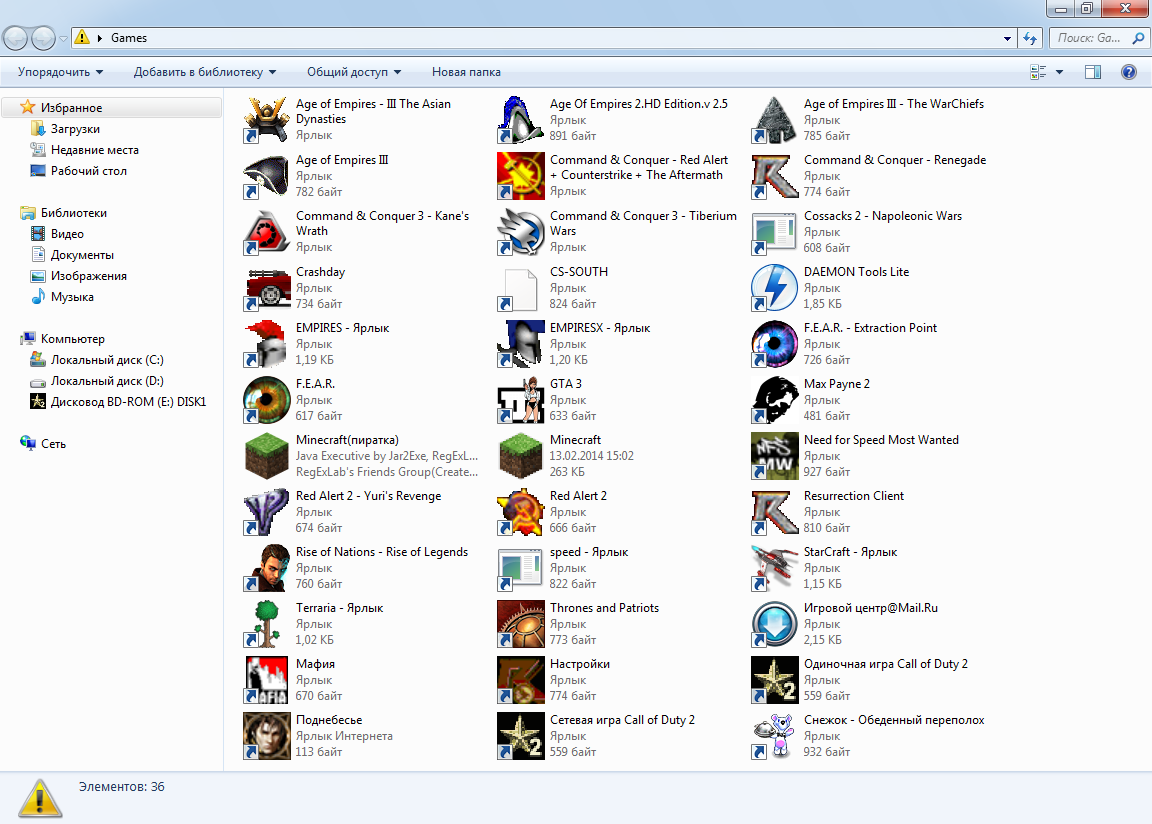Viewport: 1152px width, 824px height.
Task: Open Рабочий стол in the sidebar
Action: pos(88,170)
